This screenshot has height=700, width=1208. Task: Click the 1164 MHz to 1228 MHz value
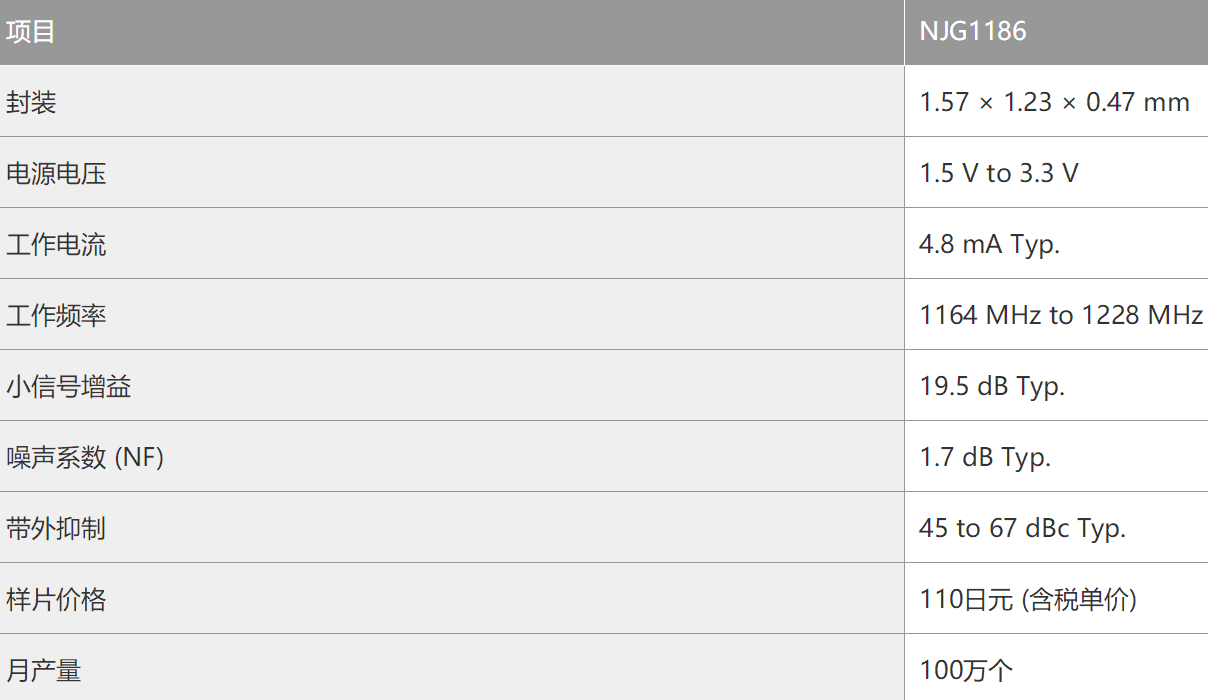tap(1060, 316)
